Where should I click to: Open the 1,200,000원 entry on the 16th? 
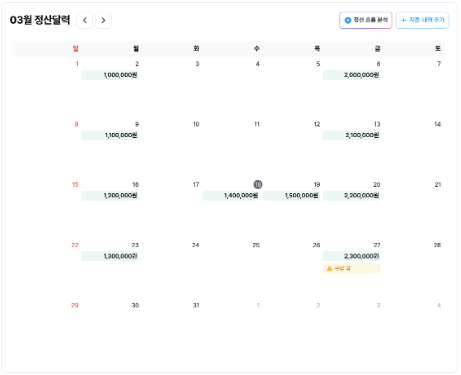click(110, 196)
